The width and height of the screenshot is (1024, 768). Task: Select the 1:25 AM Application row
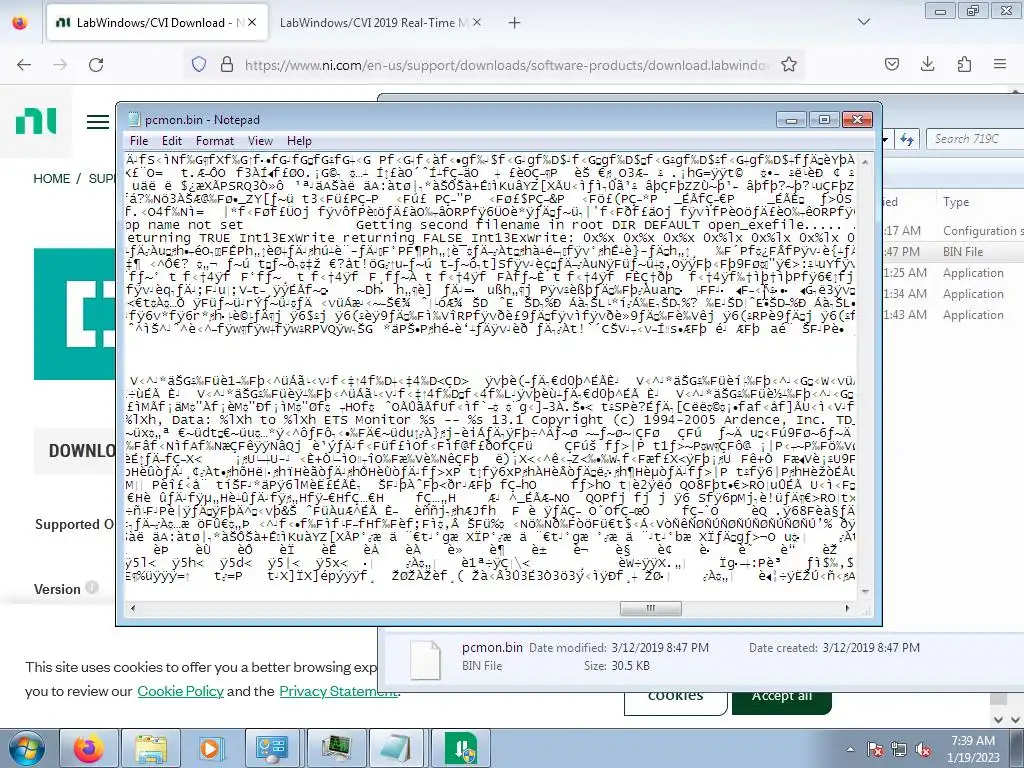[953, 273]
